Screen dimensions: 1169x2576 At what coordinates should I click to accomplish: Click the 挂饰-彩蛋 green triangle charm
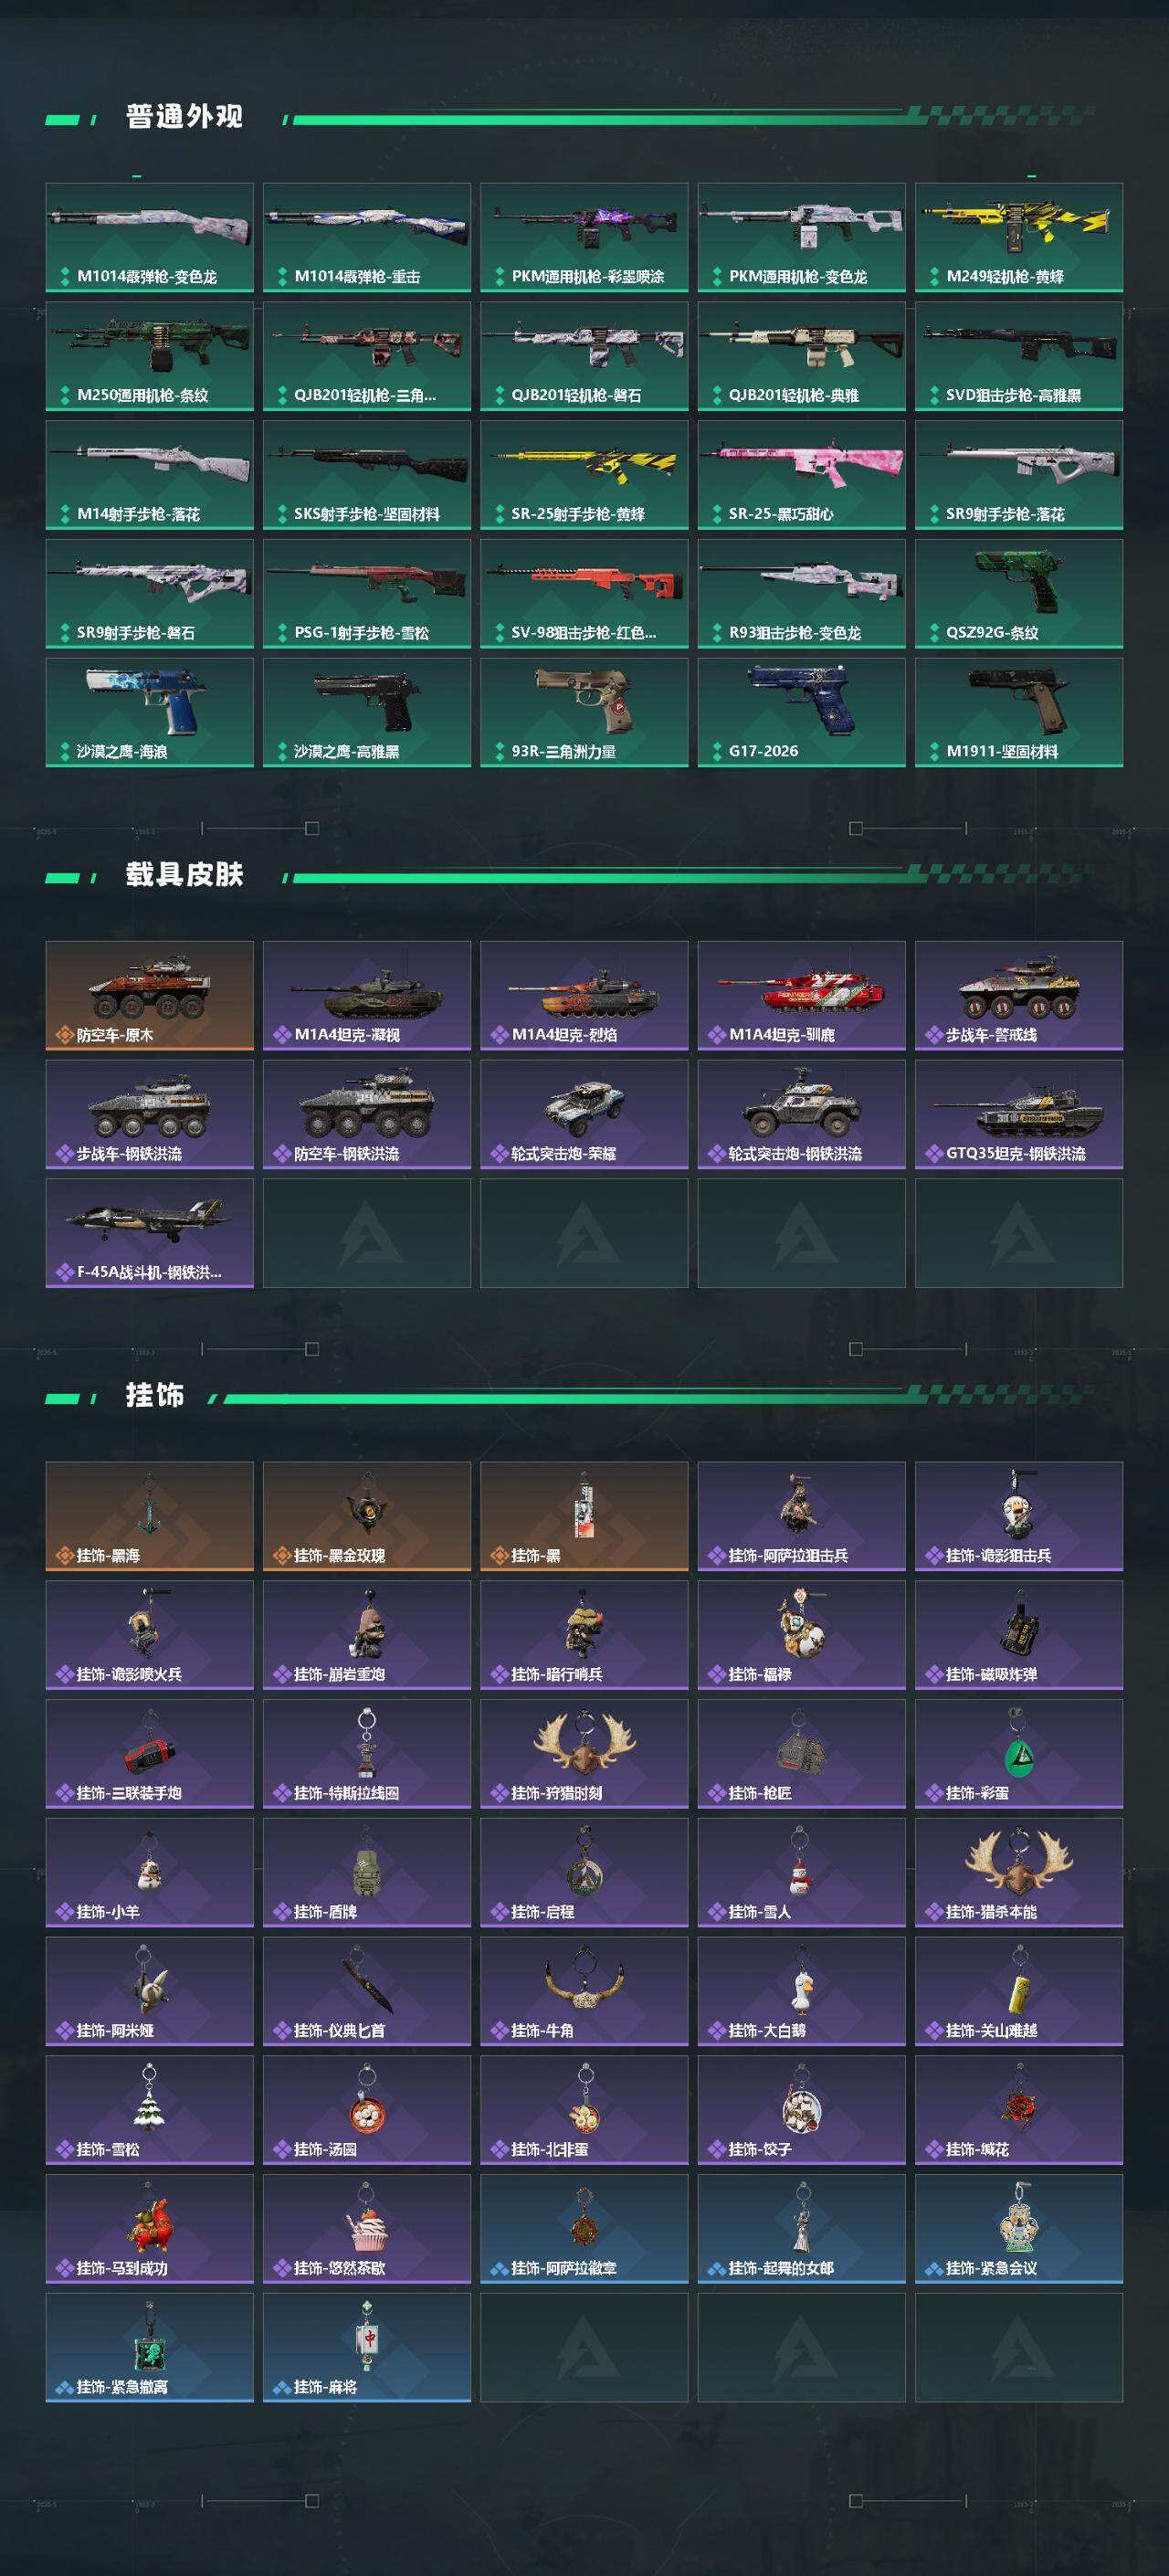point(1018,1753)
